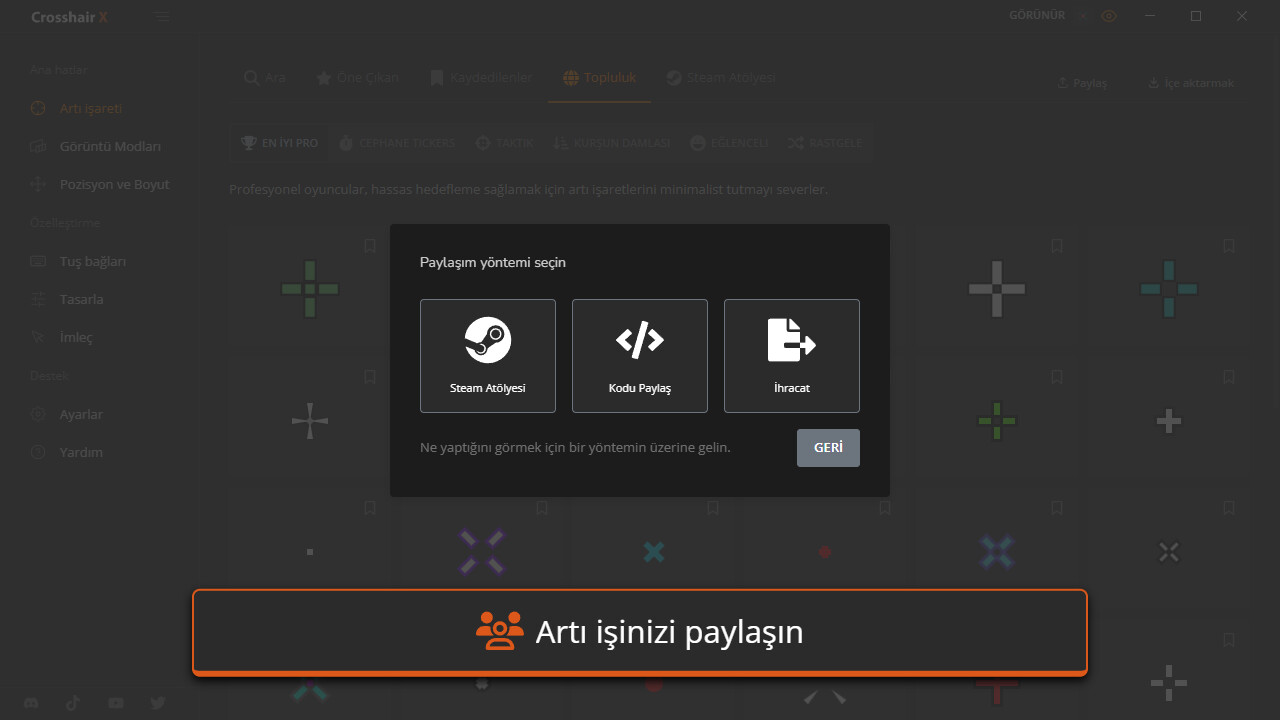Open the YouTube icon link

[116, 703]
